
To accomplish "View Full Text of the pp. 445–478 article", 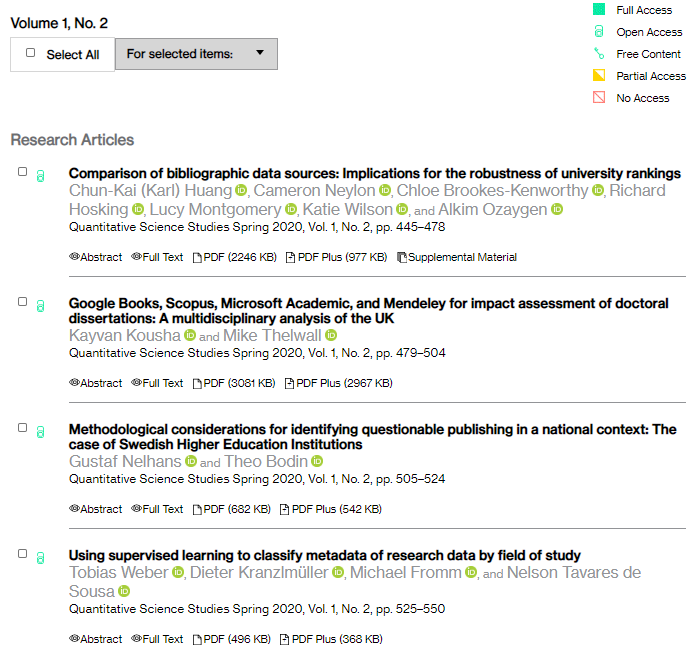I will pos(157,257).
